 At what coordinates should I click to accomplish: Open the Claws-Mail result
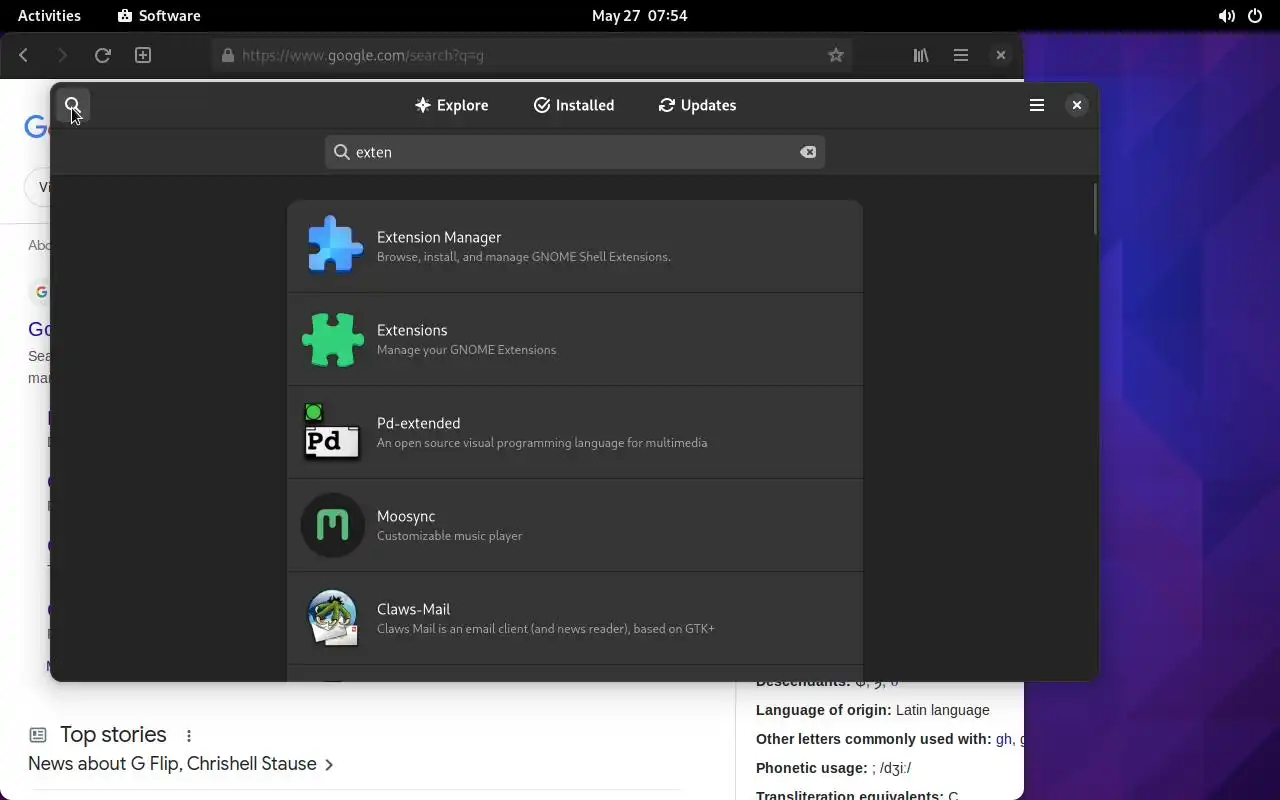[575, 618]
